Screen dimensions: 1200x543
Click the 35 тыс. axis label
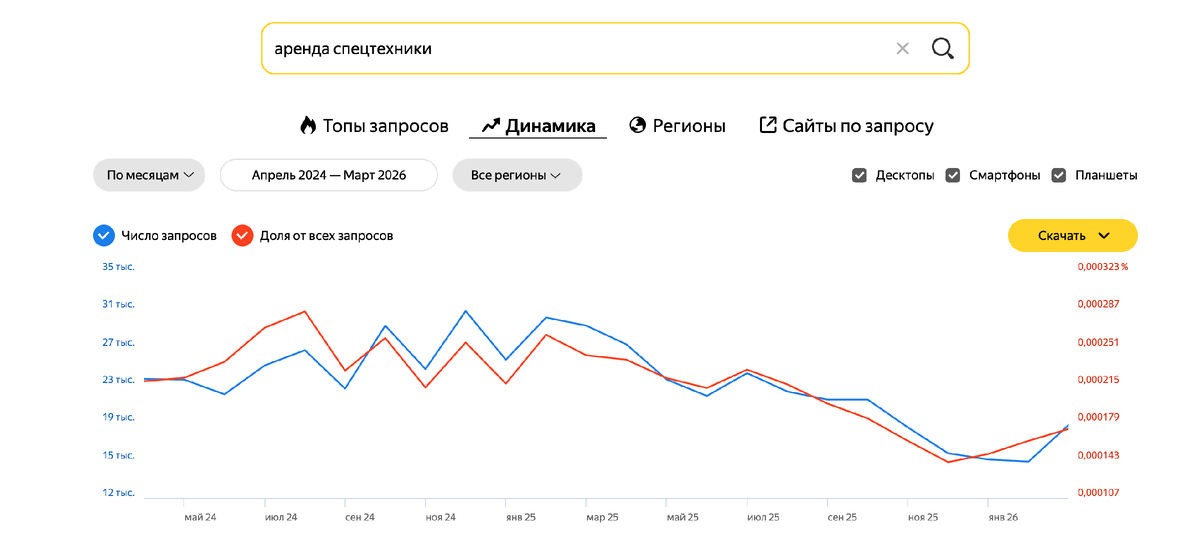[118, 267]
